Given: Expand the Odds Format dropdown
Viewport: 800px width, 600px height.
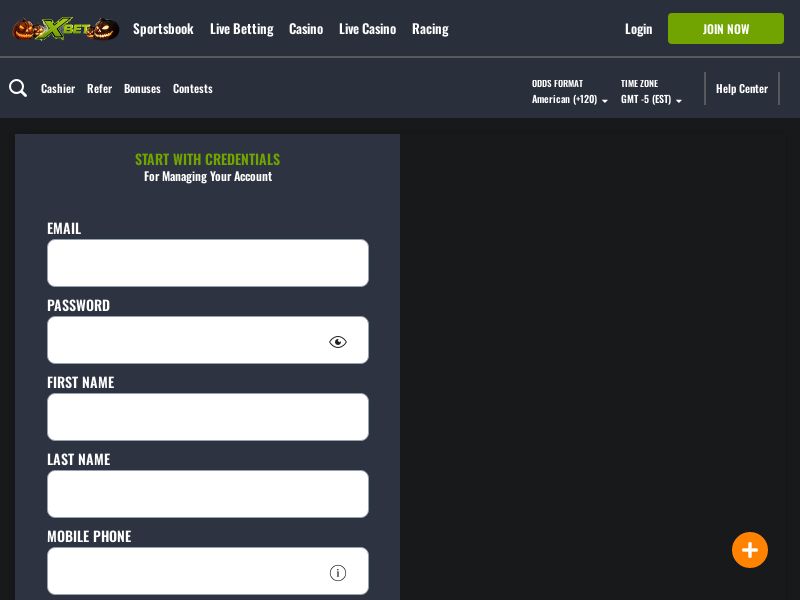Looking at the screenshot, I should (x=569, y=99).
